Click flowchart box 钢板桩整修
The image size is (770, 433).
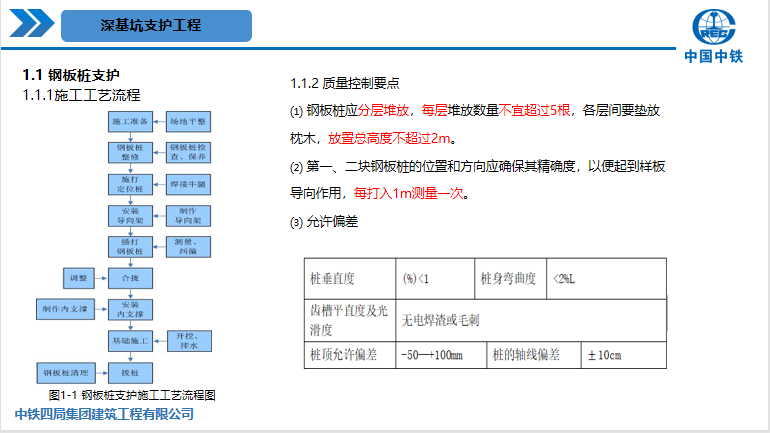pos(130,152)
